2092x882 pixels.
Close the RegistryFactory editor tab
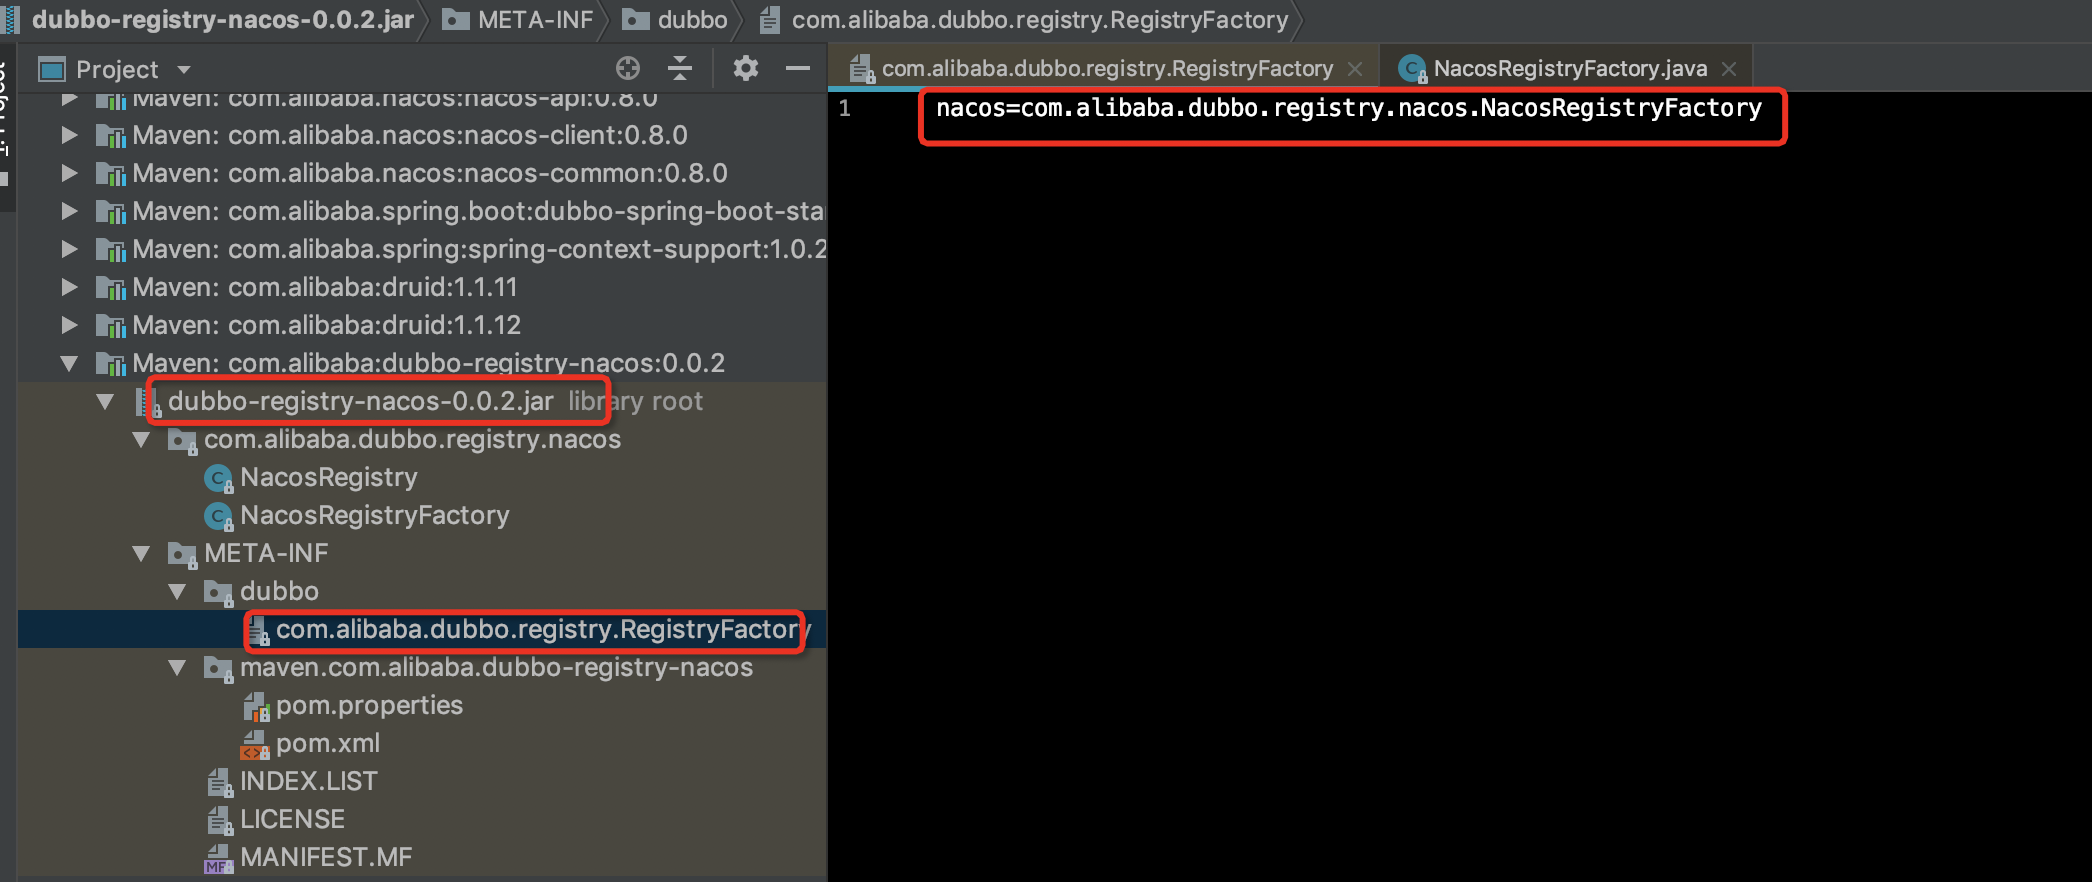(1355, 69)
